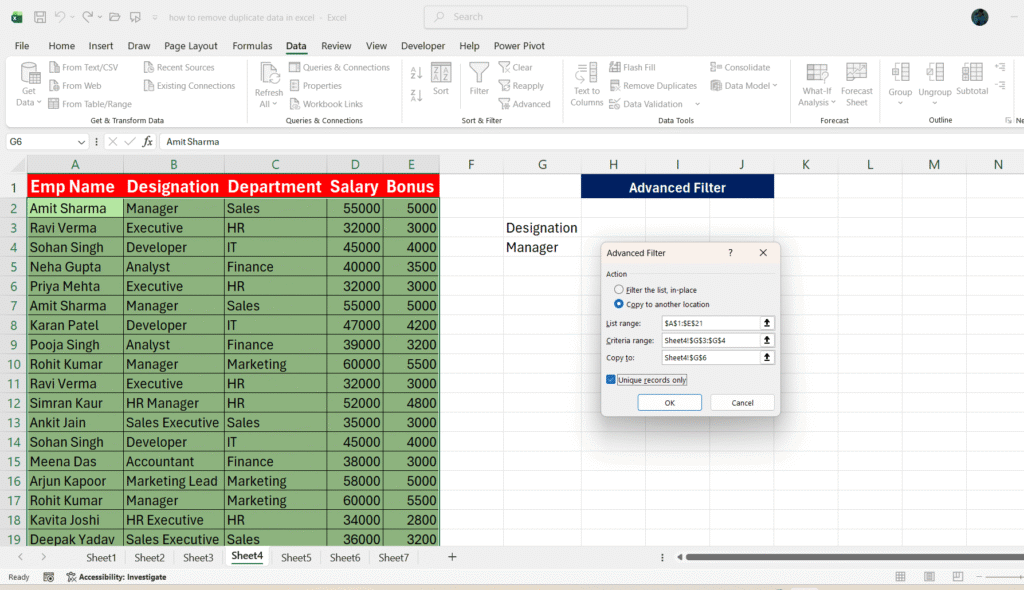
Task: Open Recent Sources
Action: [179, 67]
